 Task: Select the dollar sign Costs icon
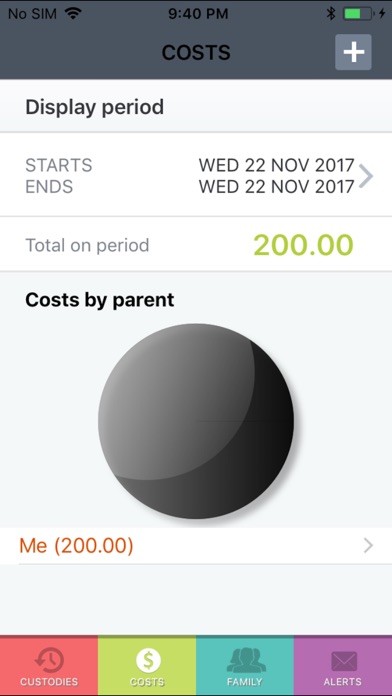pos(147,660)
